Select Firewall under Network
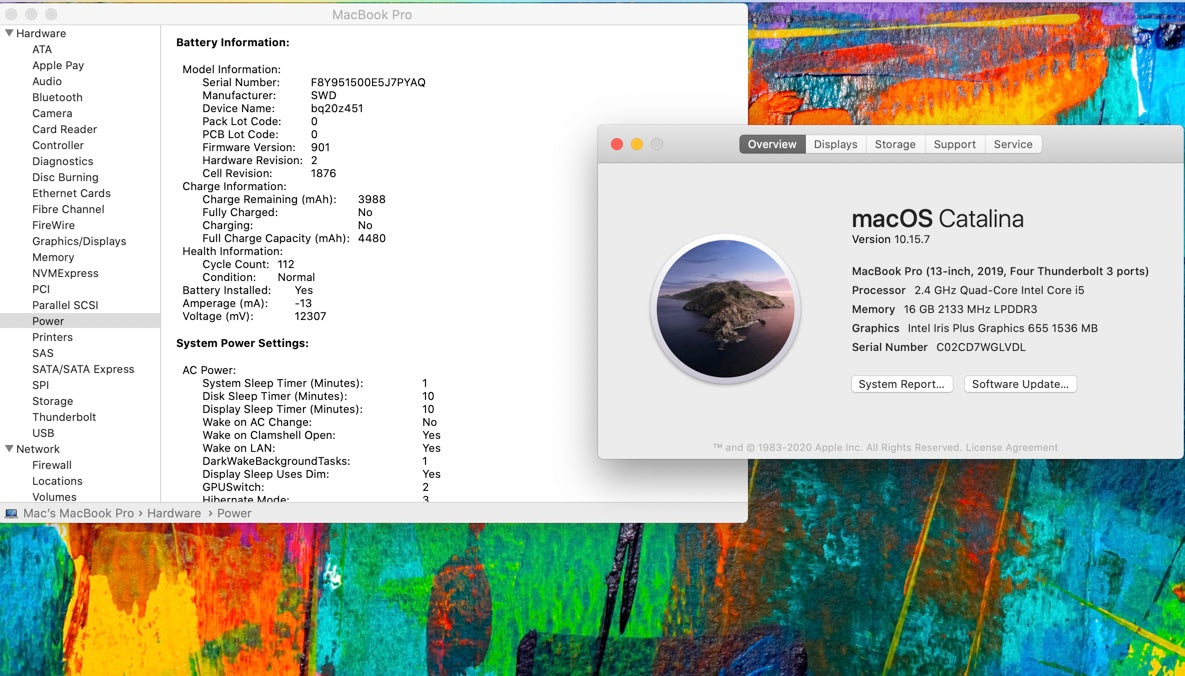Image resolution: width=1185 pixels, height=676 pixels. (x=52, y=465)
